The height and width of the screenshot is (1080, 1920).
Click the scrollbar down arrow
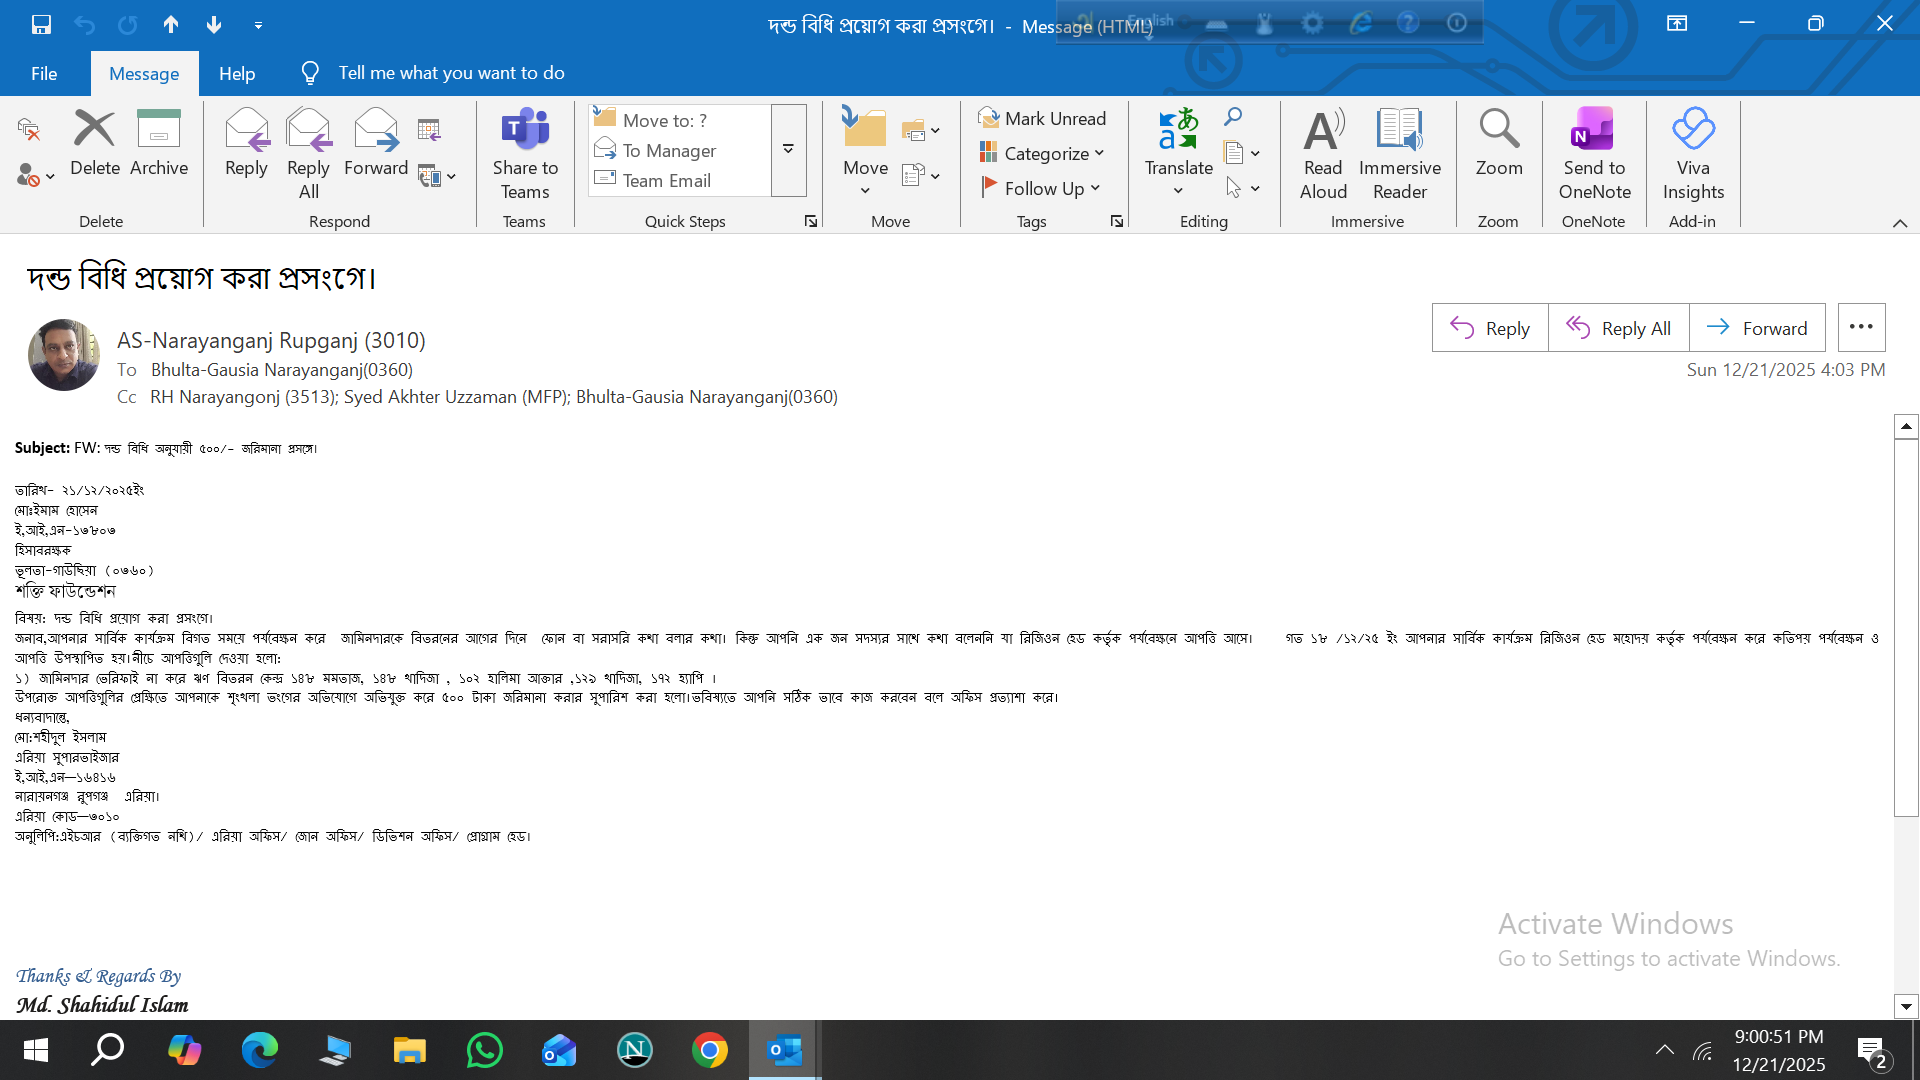(1906, 1007)
